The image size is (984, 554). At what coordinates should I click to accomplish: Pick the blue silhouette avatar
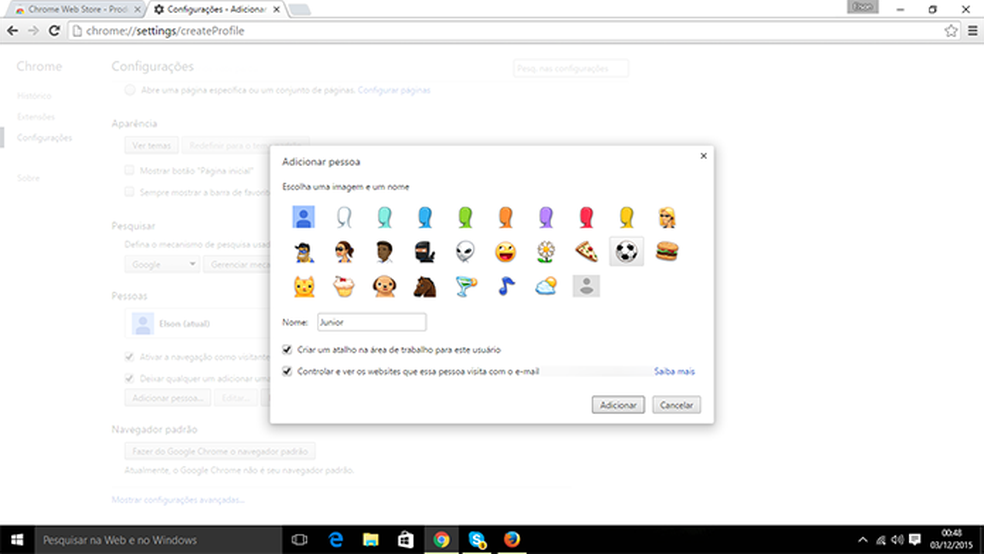coord(425,217)
